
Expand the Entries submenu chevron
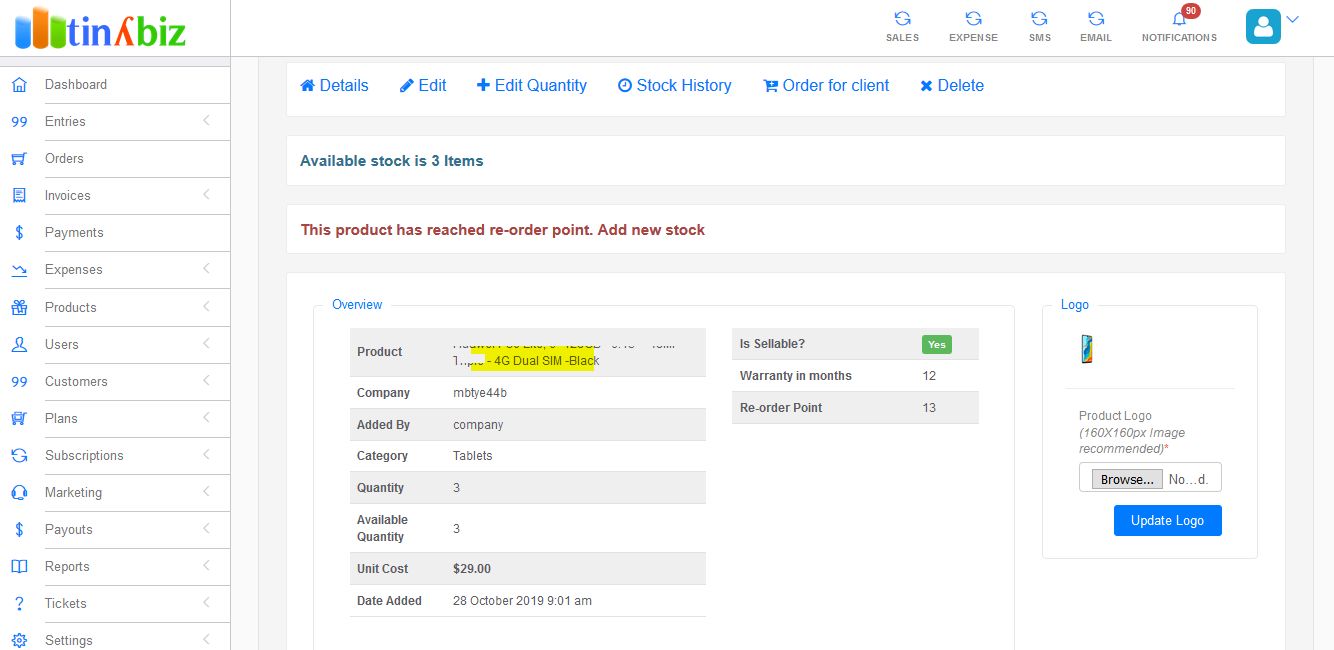206,121
